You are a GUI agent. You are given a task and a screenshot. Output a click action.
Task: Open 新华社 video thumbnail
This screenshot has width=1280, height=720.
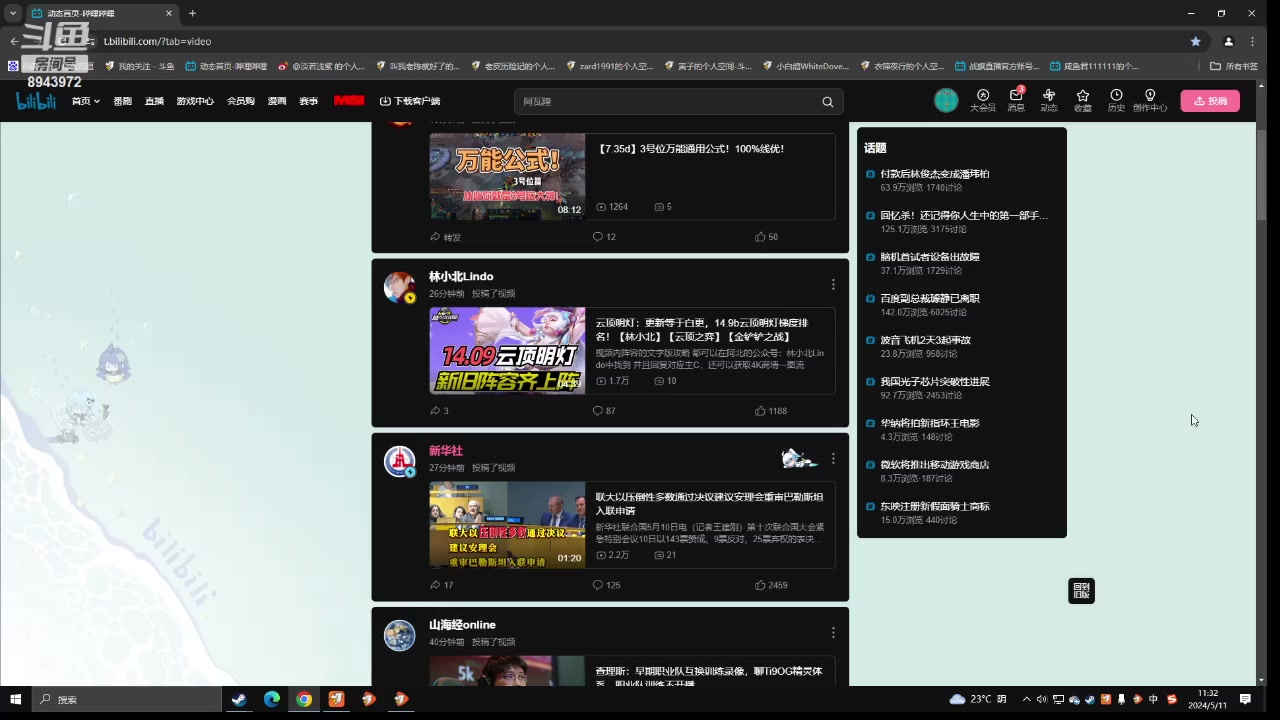507,525
